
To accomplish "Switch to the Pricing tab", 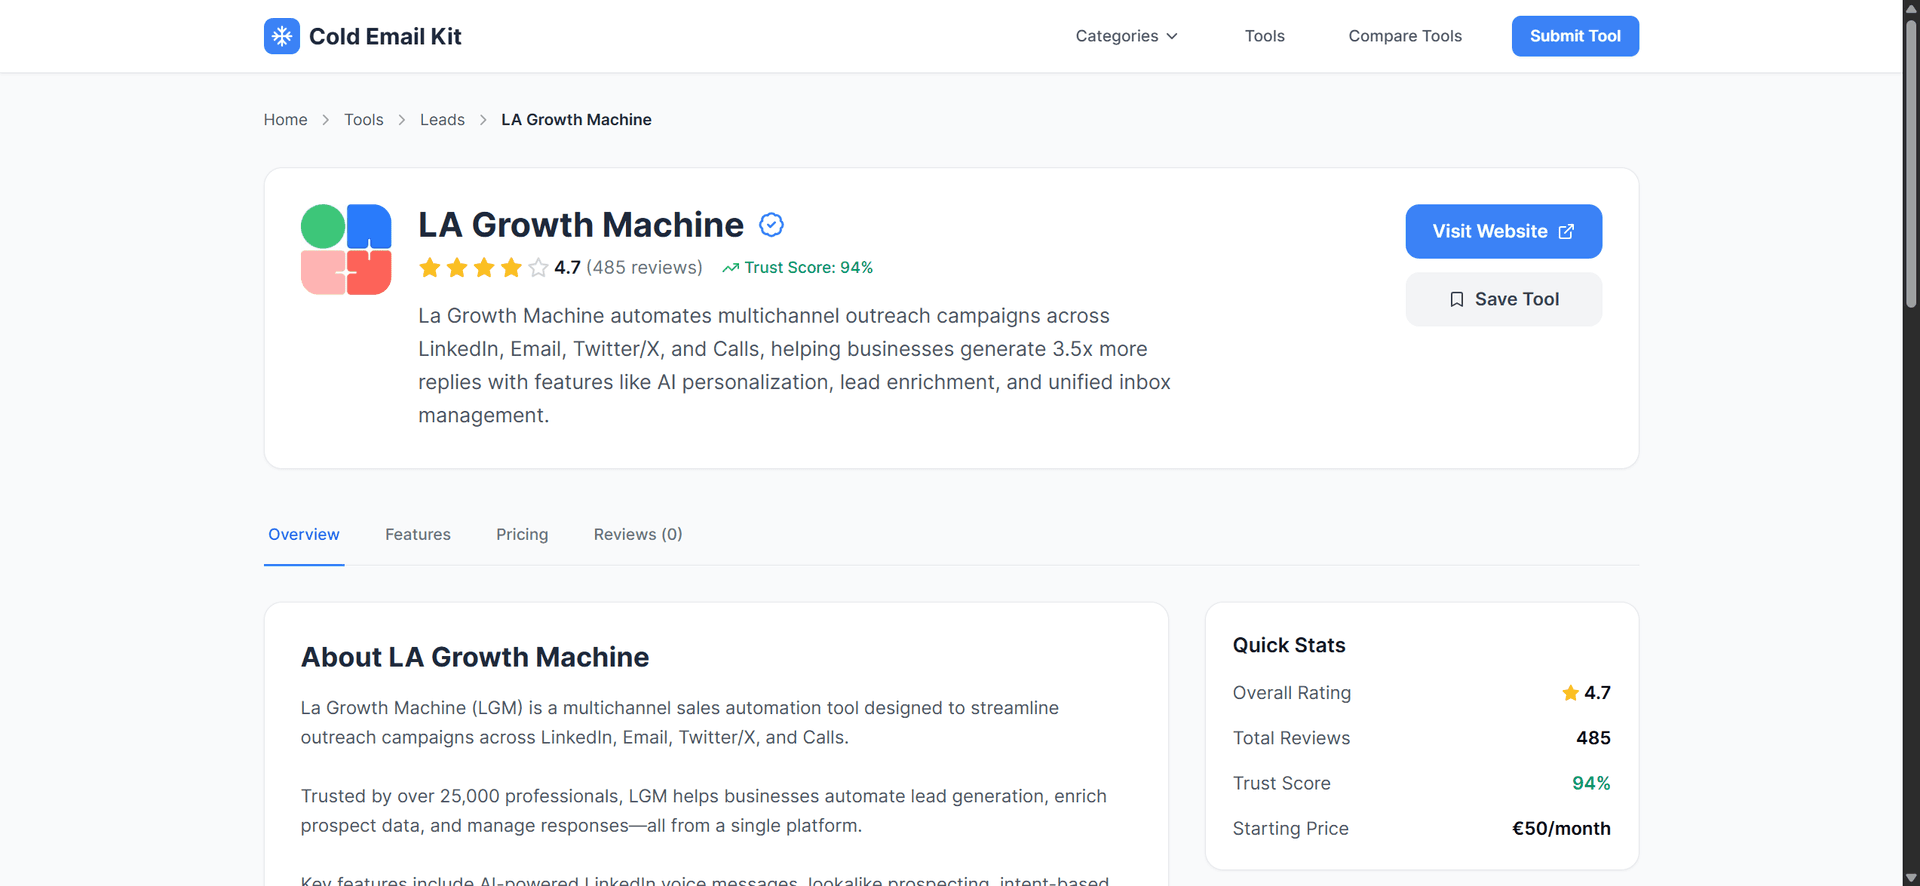I will 522,534.
